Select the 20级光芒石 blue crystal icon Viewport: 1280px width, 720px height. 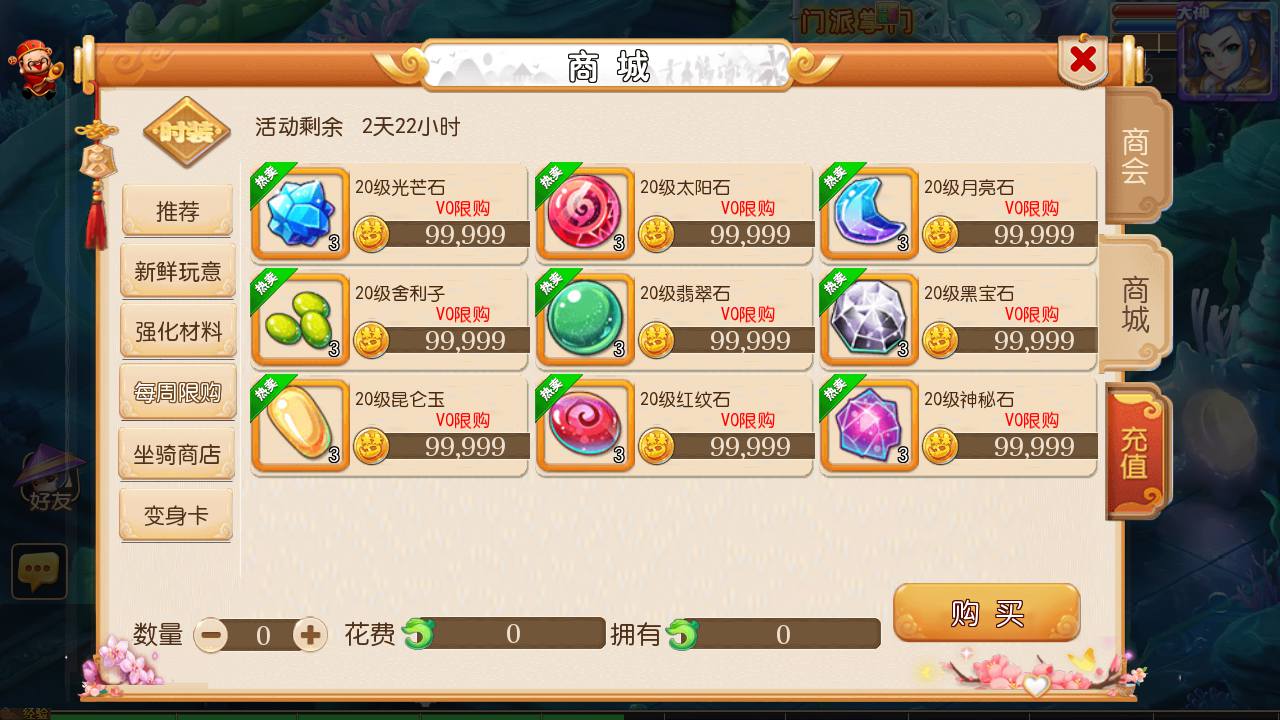pos(300,213)
